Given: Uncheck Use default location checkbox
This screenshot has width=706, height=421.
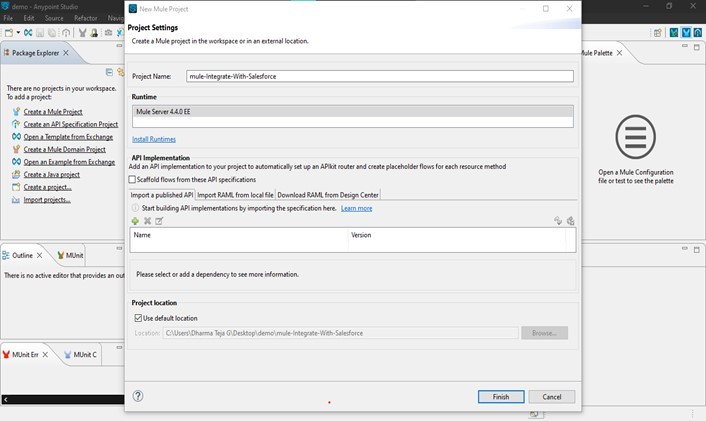Looking at the screenshot, I should (138, 318).
